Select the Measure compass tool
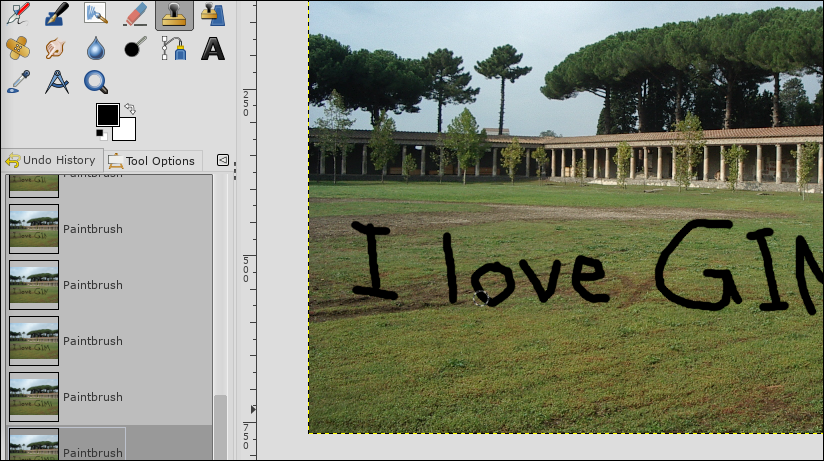Screen dimensions: 824x461 point(57,82)
